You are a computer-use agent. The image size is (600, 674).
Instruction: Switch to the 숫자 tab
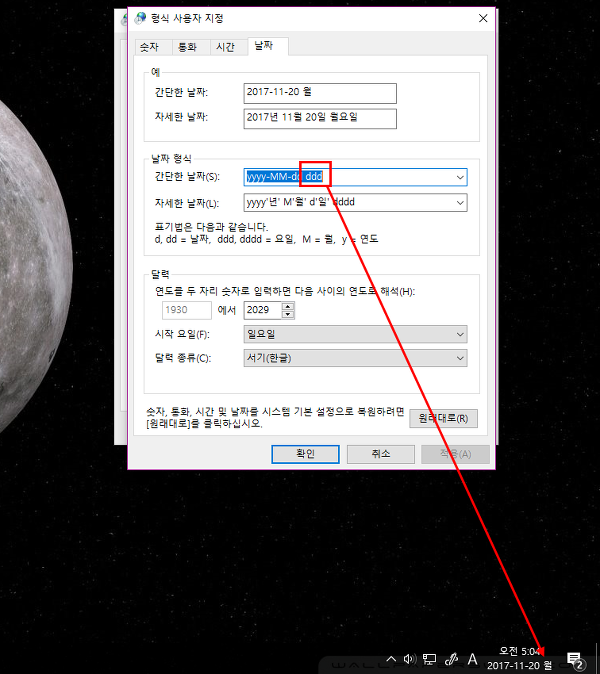click(x=149, y=47)
